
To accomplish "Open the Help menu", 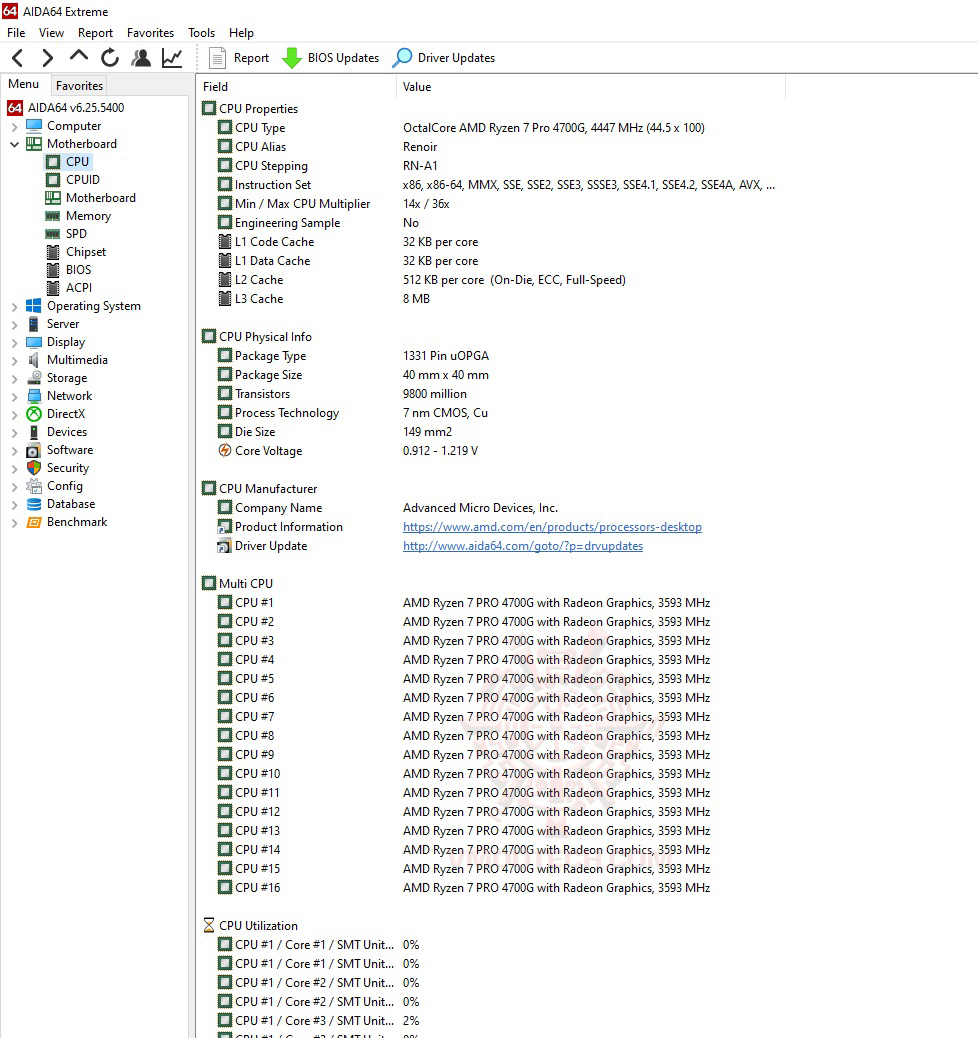I will tap(241, 32).
